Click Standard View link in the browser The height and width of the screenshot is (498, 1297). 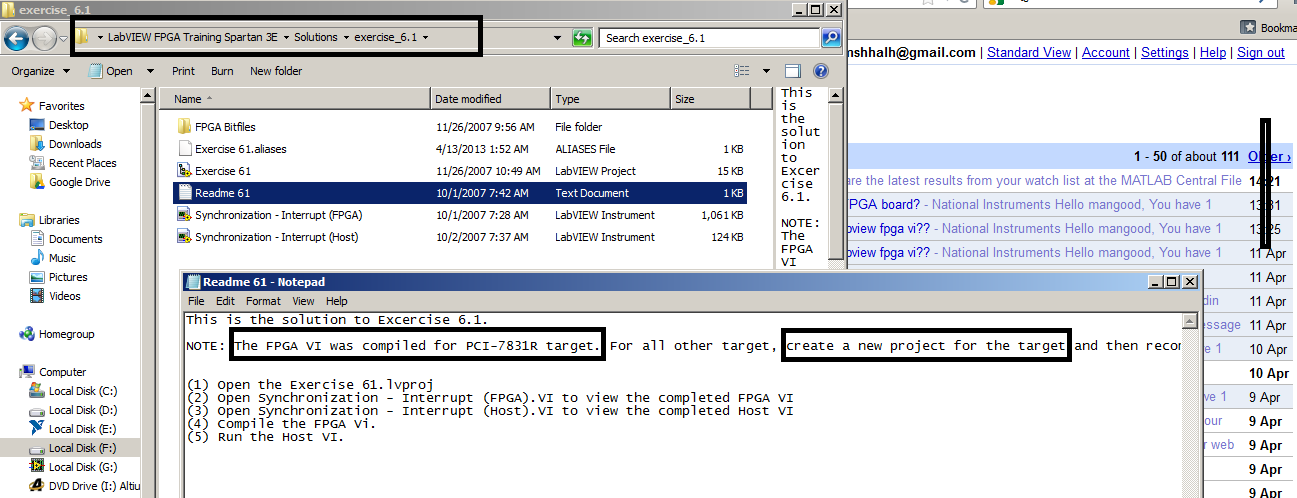click(1029, 52)
